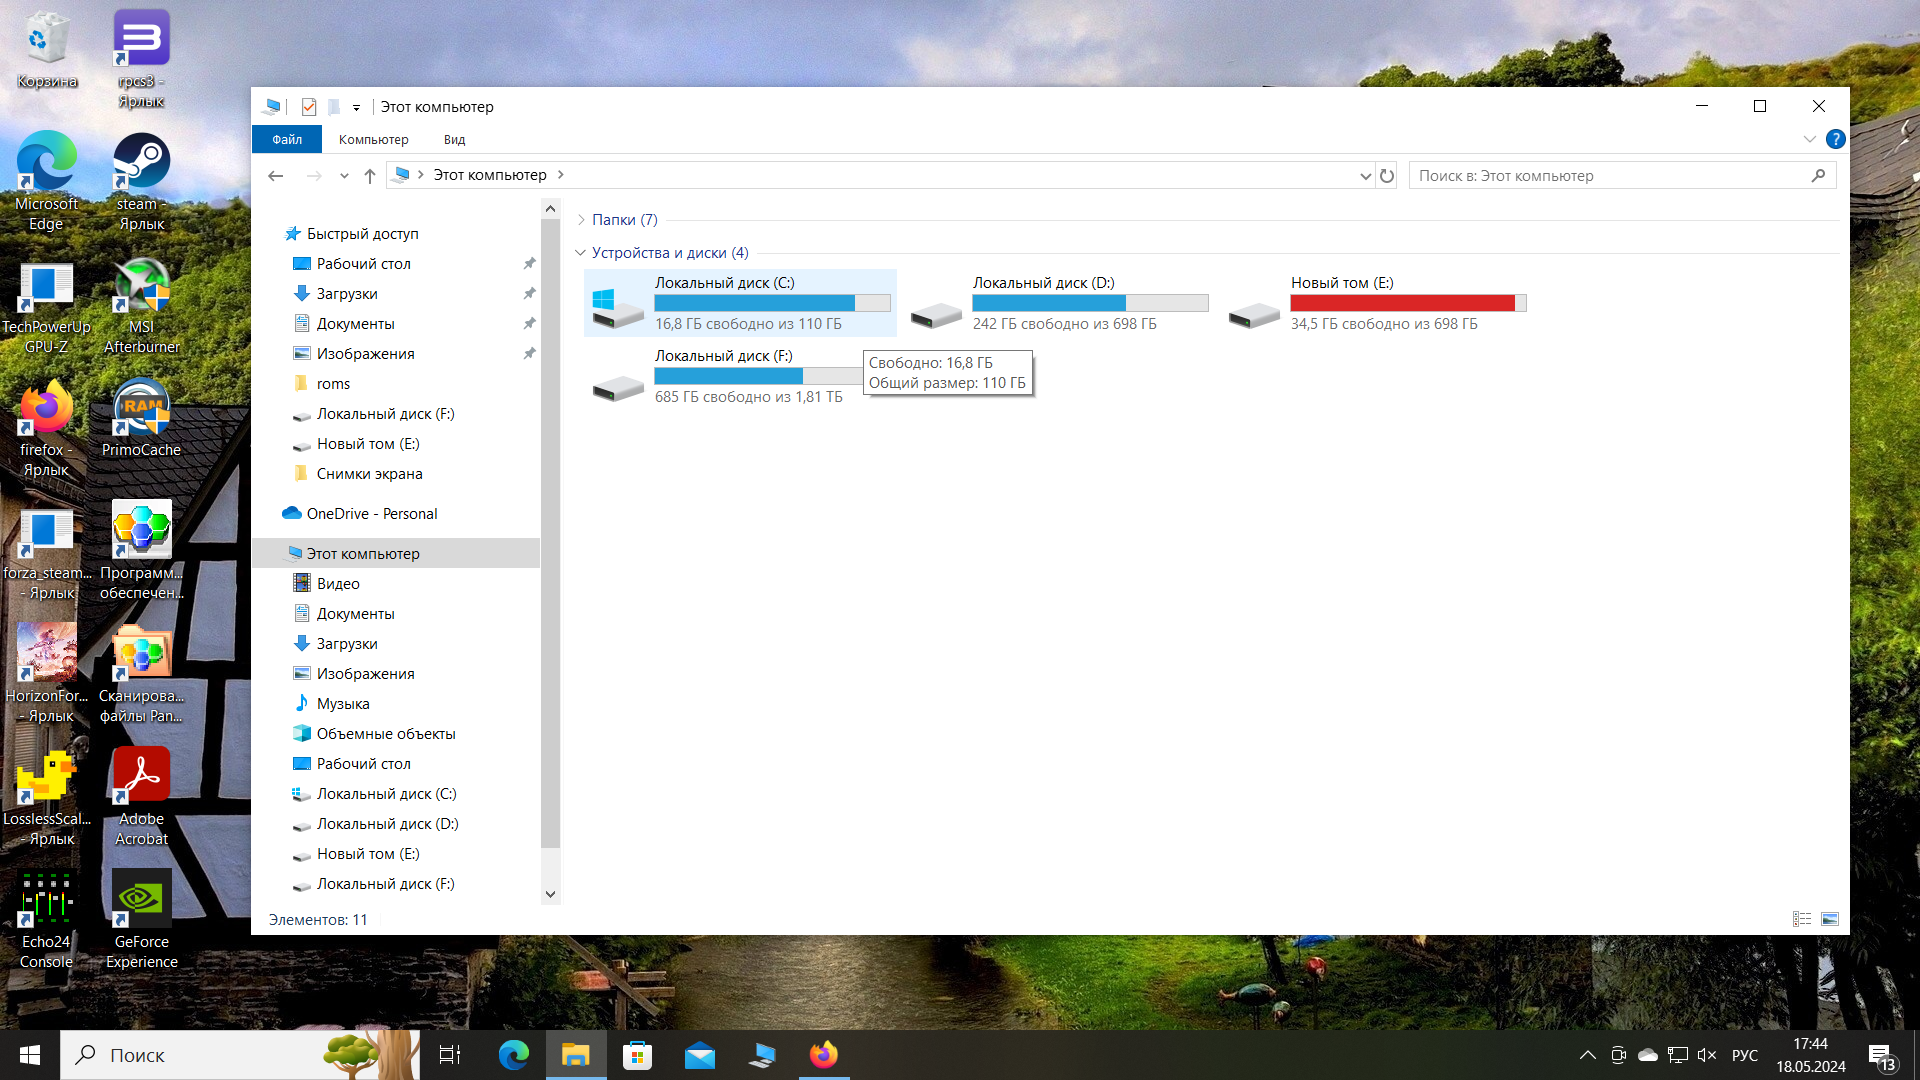This screenshot has width=1920, height=1080.
Task: Unpin Загрузки from Quick access
Action: point(529,294)
